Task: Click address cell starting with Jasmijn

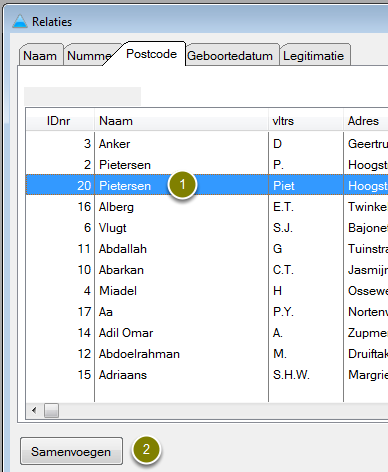Action: [x=366, y=270]
